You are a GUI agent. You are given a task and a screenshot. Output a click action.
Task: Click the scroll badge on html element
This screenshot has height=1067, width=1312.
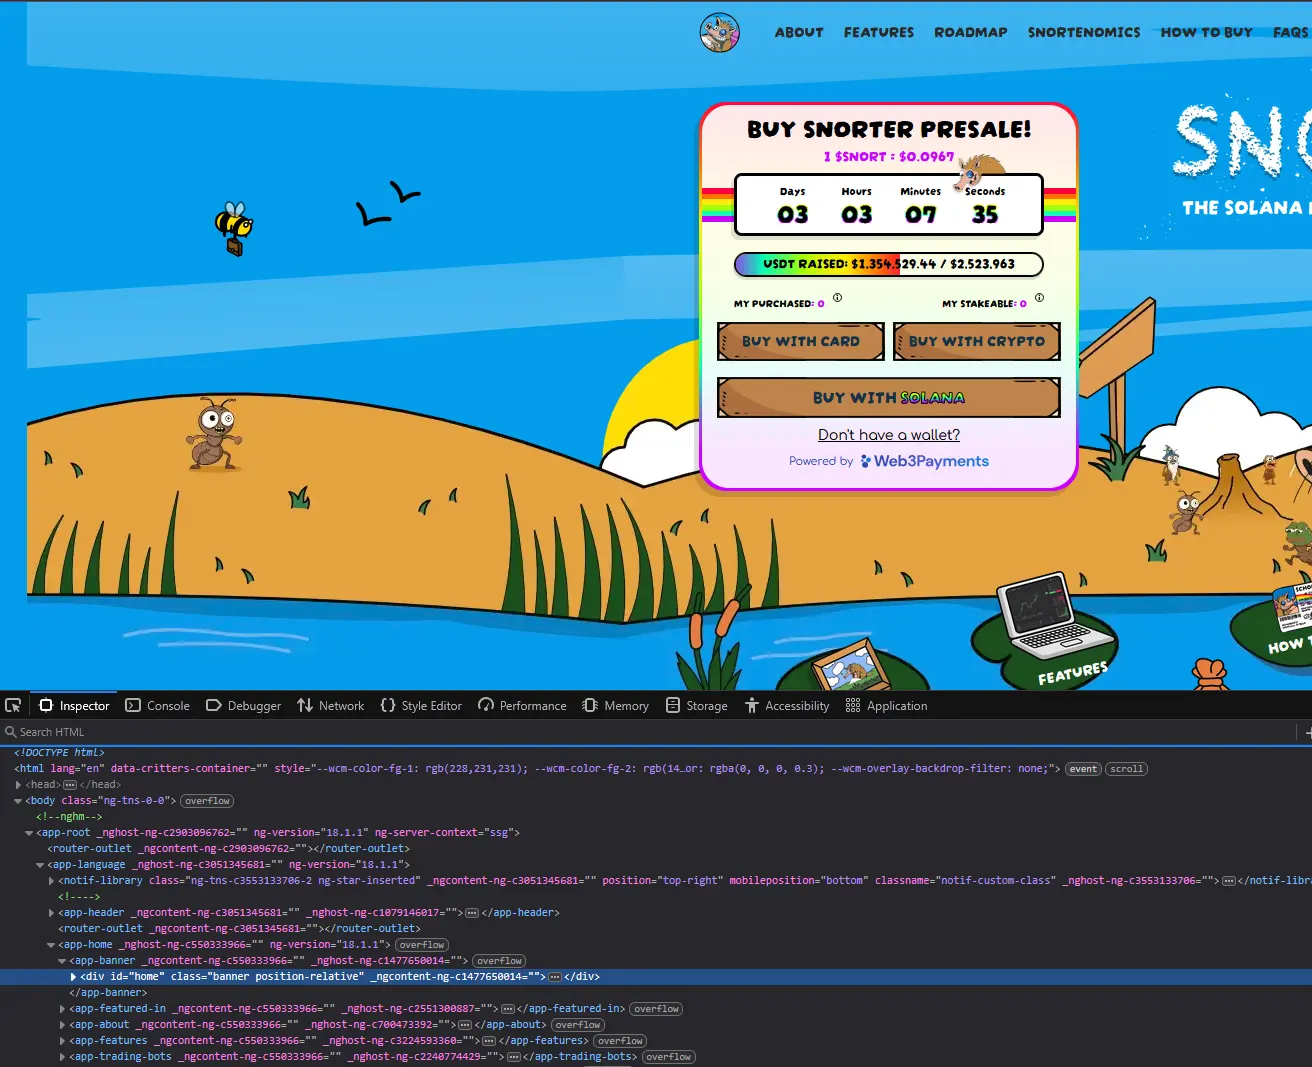tap(1126, 769)
